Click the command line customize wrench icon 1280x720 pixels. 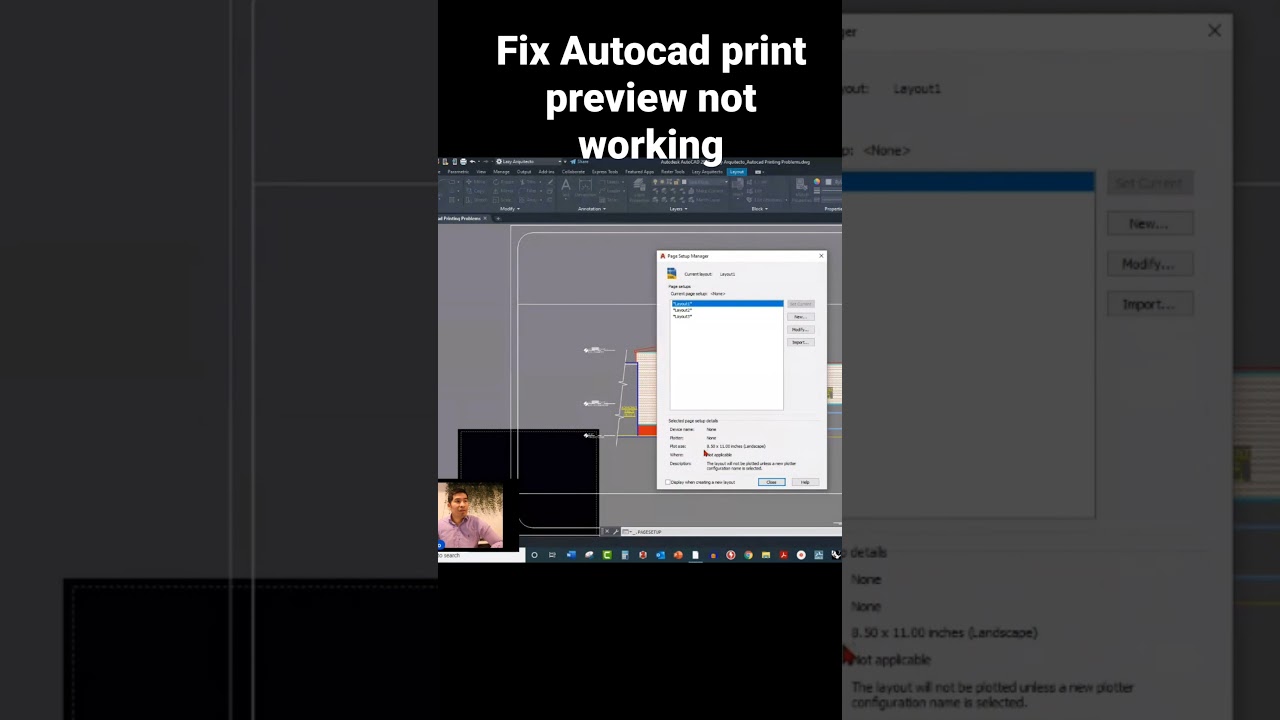(616, 532)
